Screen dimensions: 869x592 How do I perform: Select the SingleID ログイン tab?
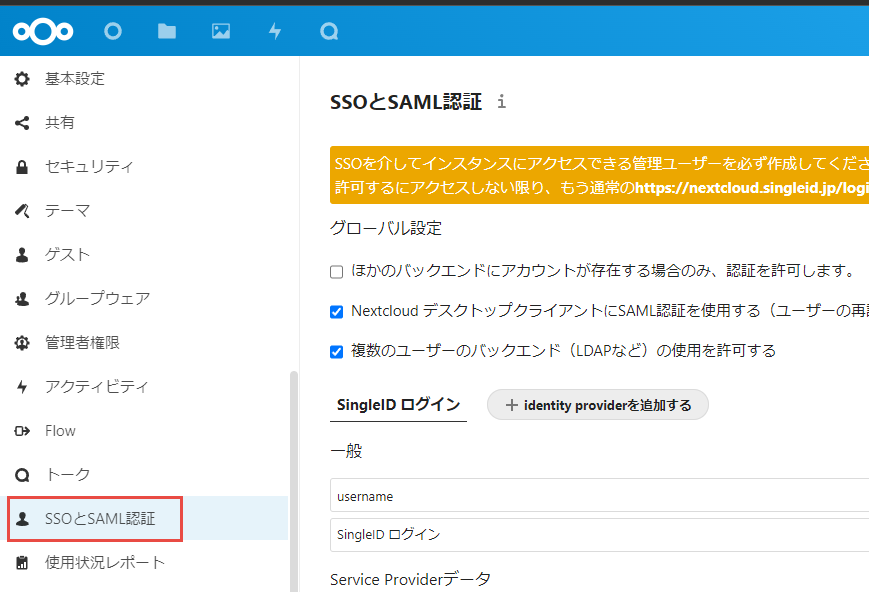click(398, 405)
